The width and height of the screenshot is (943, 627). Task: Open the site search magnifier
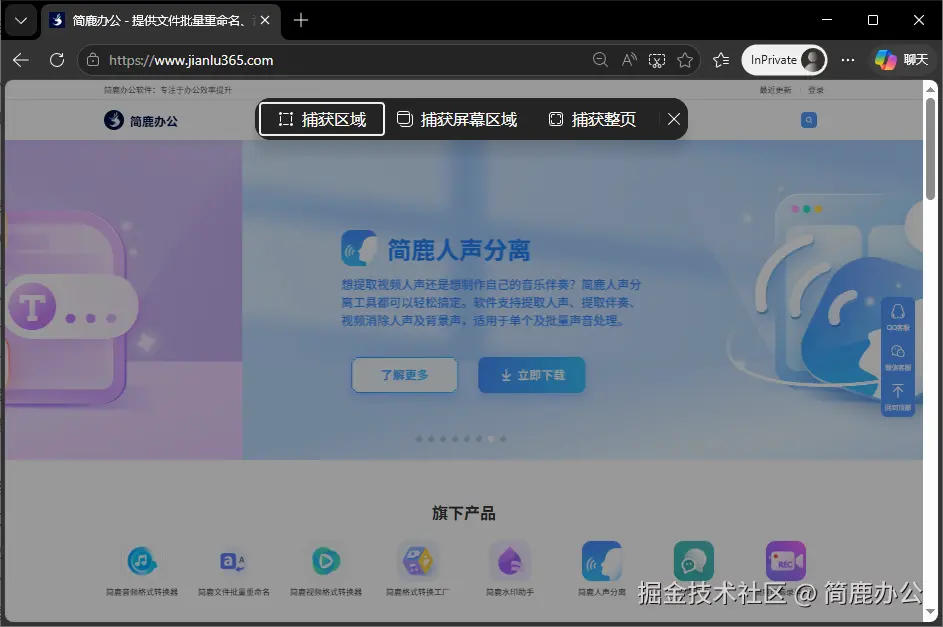point(808,119)
